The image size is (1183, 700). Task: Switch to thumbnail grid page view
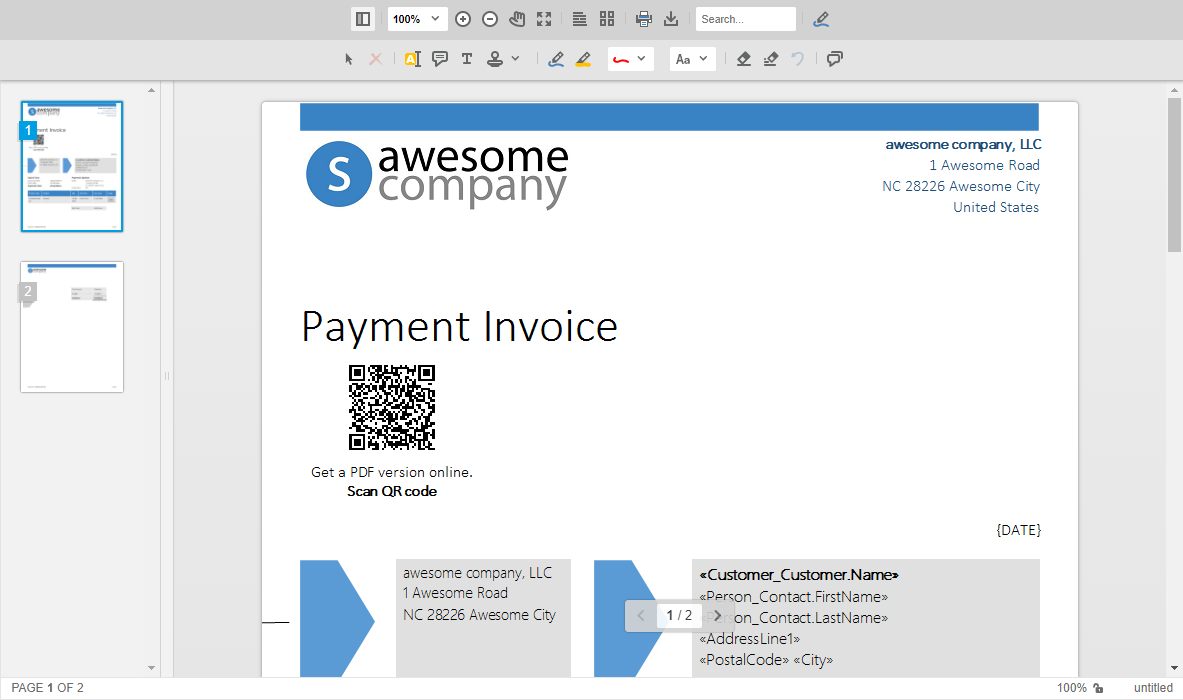tap(607, 19)
